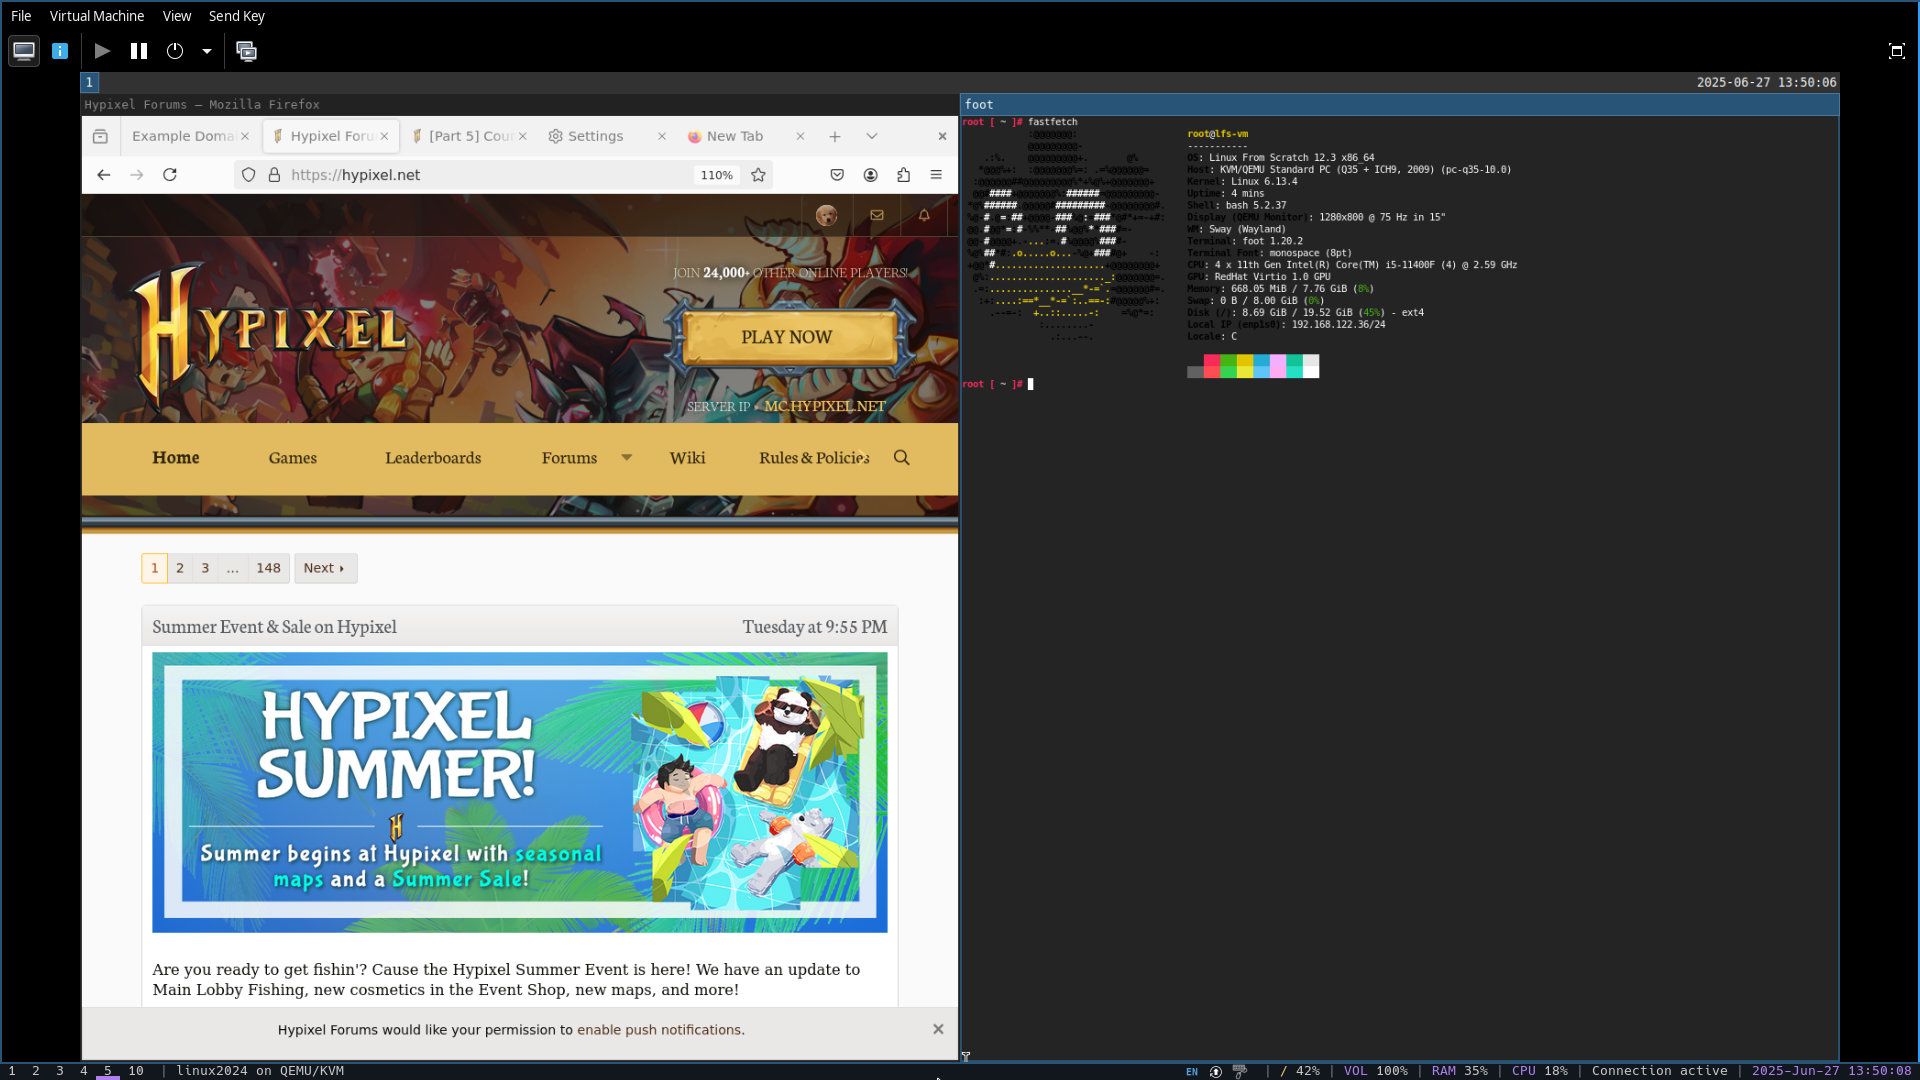Viewport: 1920px width, 1080px height.
Task: Click the tracking protection shield icon
Action: pyautogui.click(x=249, y=175)
